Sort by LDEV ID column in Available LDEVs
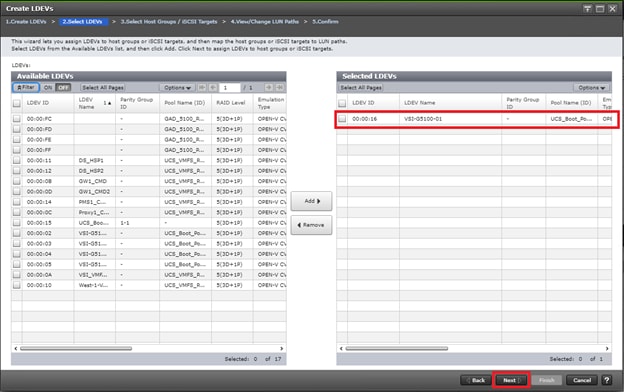This screenshot has height=392, width=624. coord(48,103)
